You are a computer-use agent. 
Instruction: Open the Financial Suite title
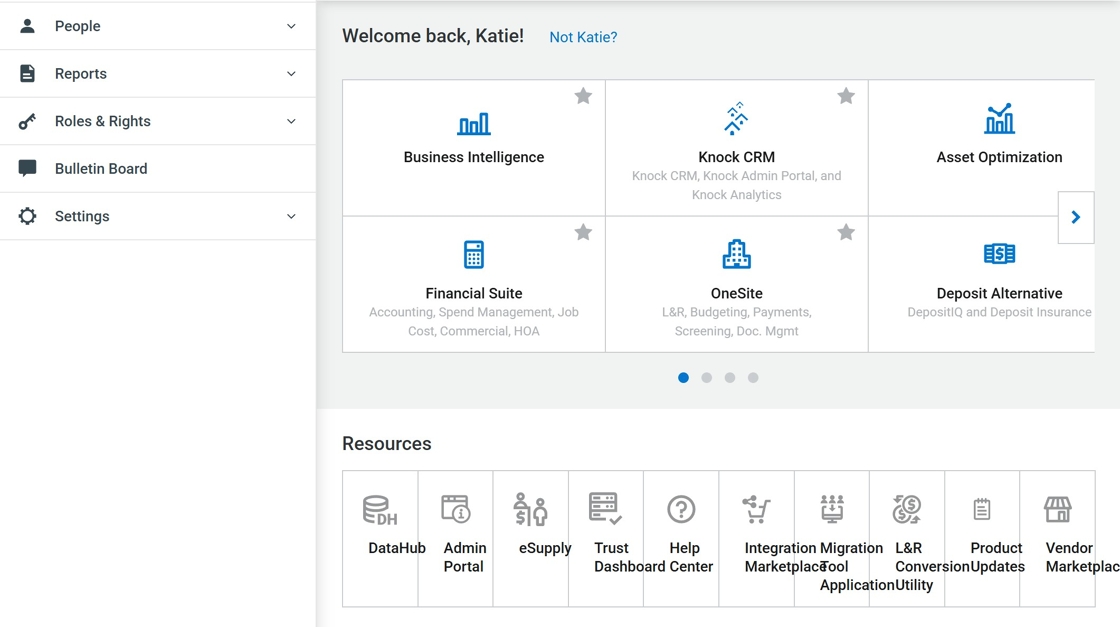[x=474, y=294]
